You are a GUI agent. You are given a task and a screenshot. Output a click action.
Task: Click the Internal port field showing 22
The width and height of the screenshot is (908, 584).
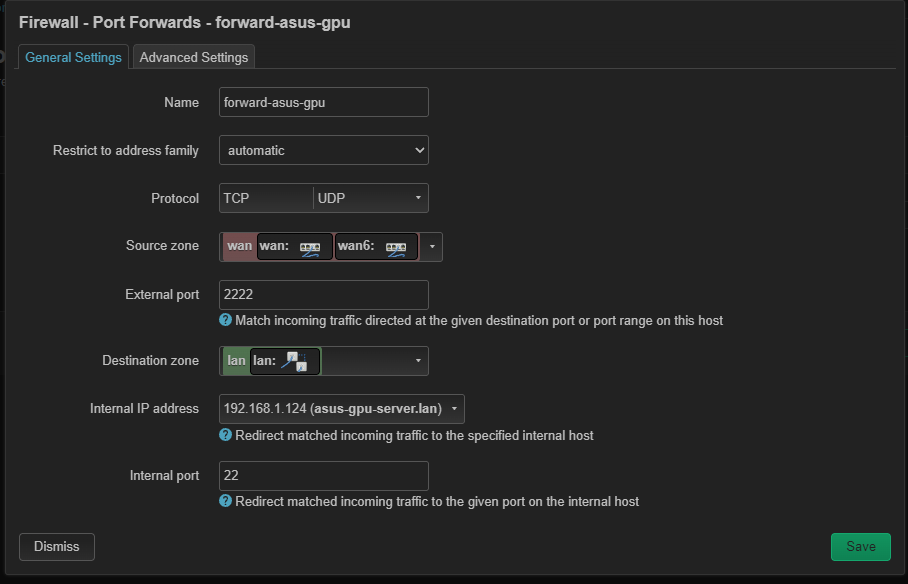324,475
